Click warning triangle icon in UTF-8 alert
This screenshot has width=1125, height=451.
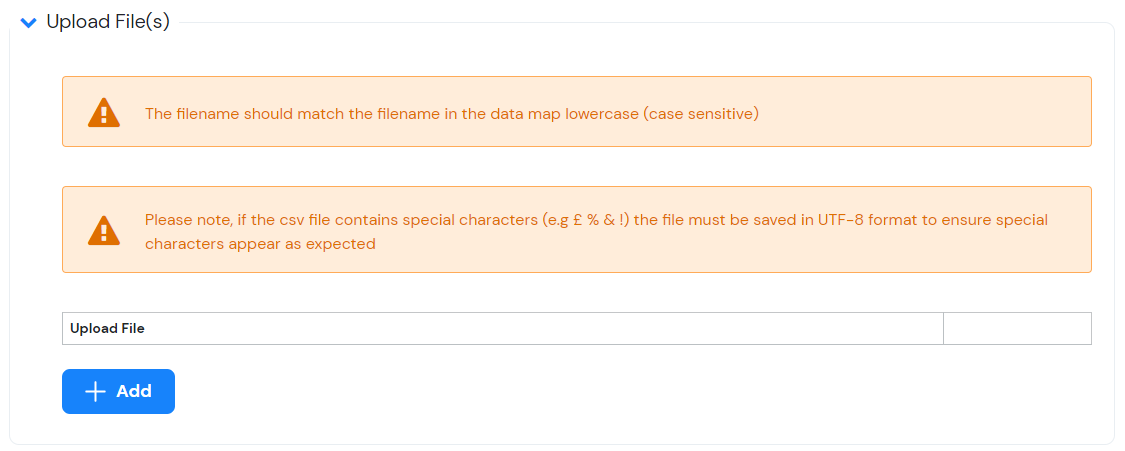[x=103, y=230]
